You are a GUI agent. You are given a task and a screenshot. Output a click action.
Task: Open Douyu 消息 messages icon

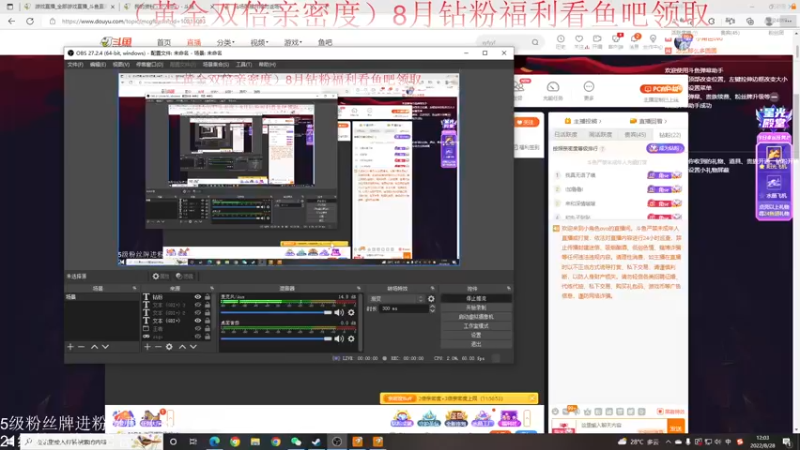pos(634,42)
